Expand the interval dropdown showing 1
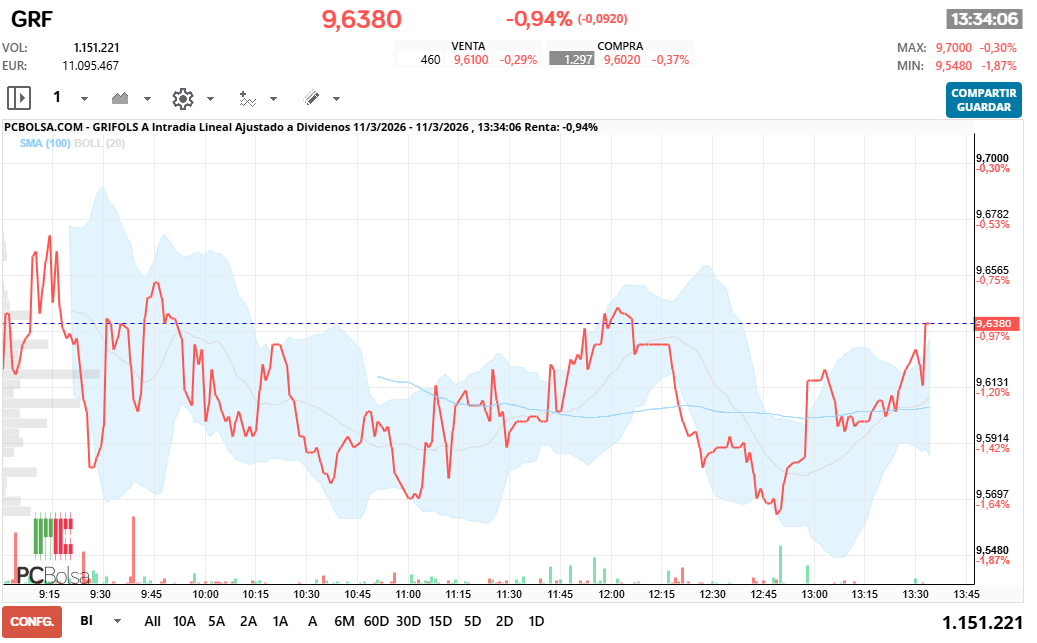Viewport: 1037px width, 643px height. click(84, 99)
